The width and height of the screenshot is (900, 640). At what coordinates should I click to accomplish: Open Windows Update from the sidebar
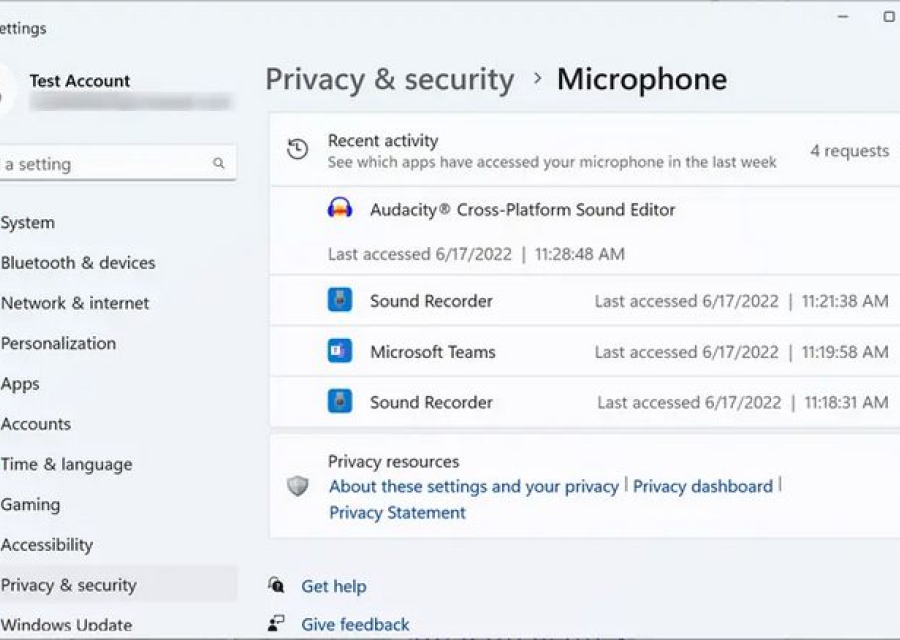68,624
